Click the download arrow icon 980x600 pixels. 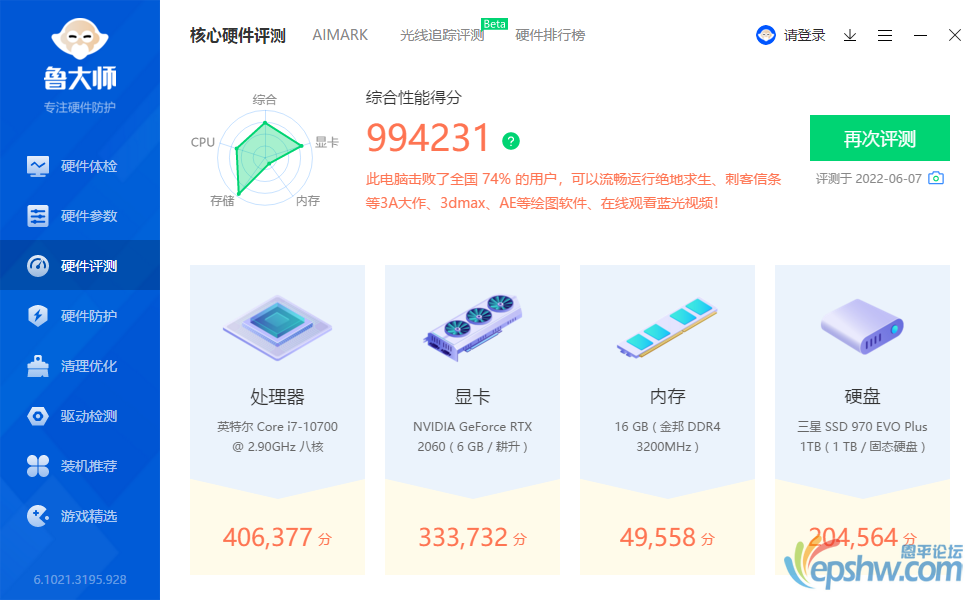coord(849,36)
